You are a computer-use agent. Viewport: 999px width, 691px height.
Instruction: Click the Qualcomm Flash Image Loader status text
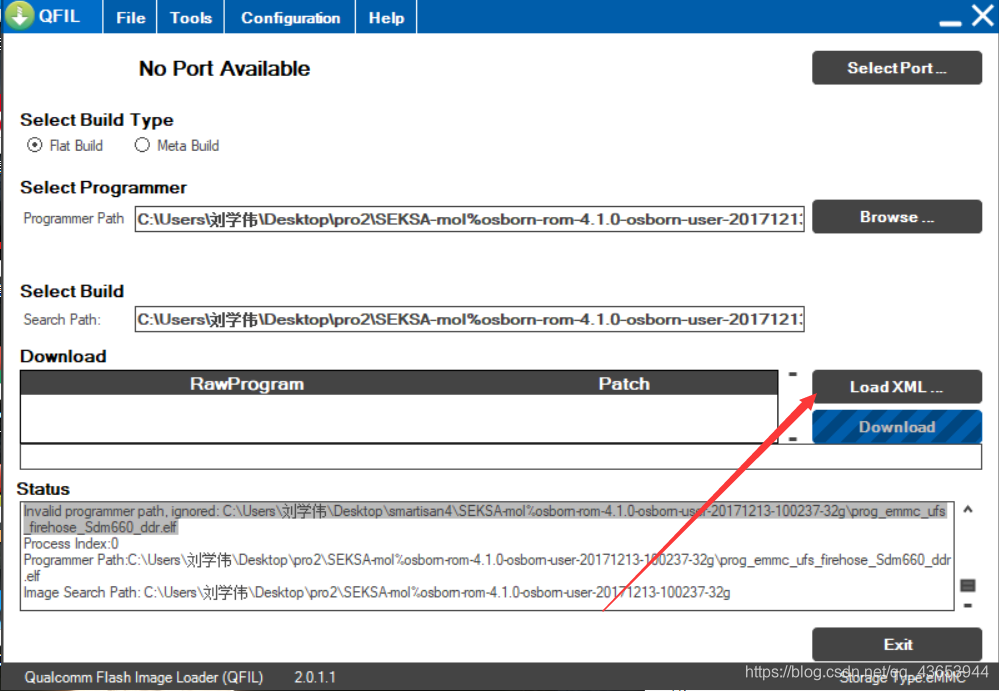coord(143,677)
